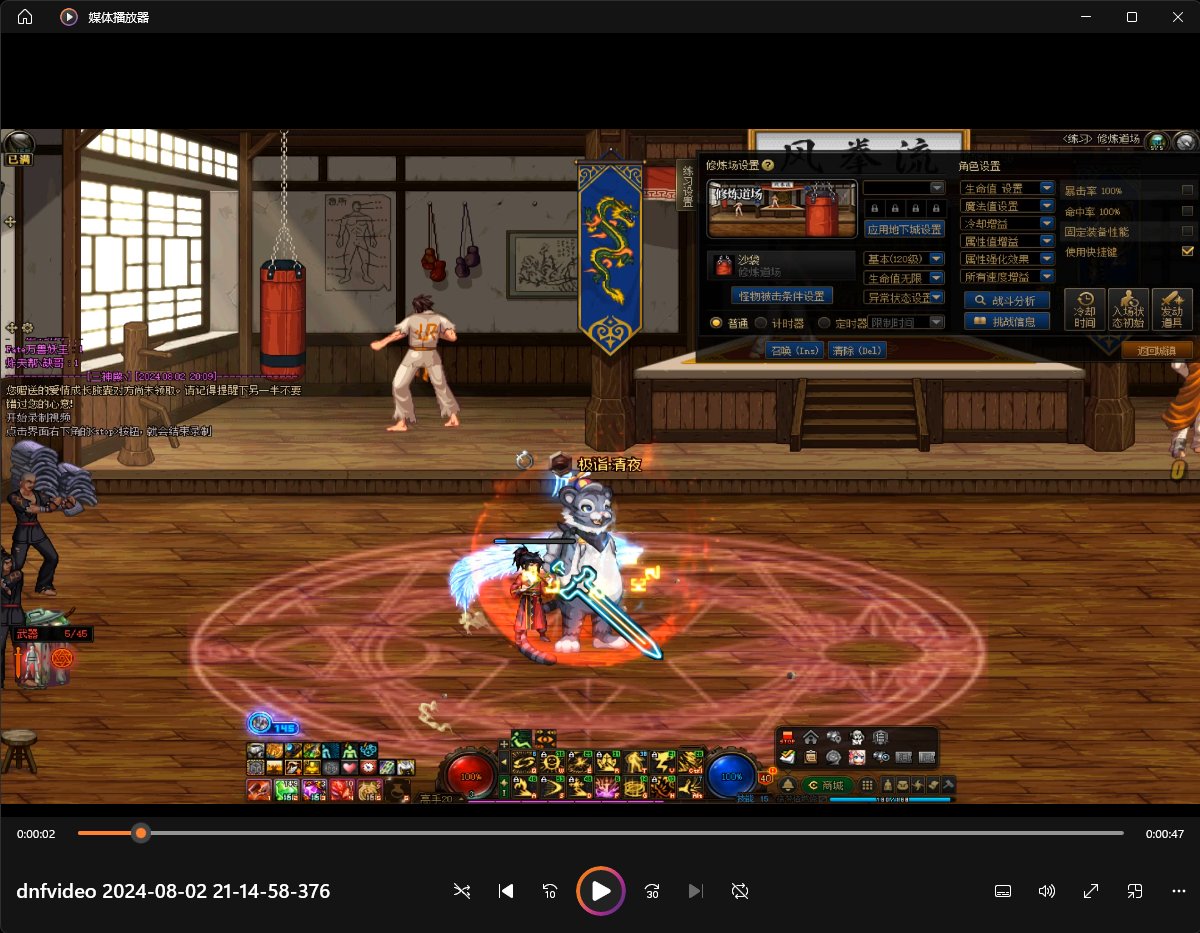The width and height of the screenshot is (1200, 933).
Task: Jump to the next track
Action: coord(697,891)
